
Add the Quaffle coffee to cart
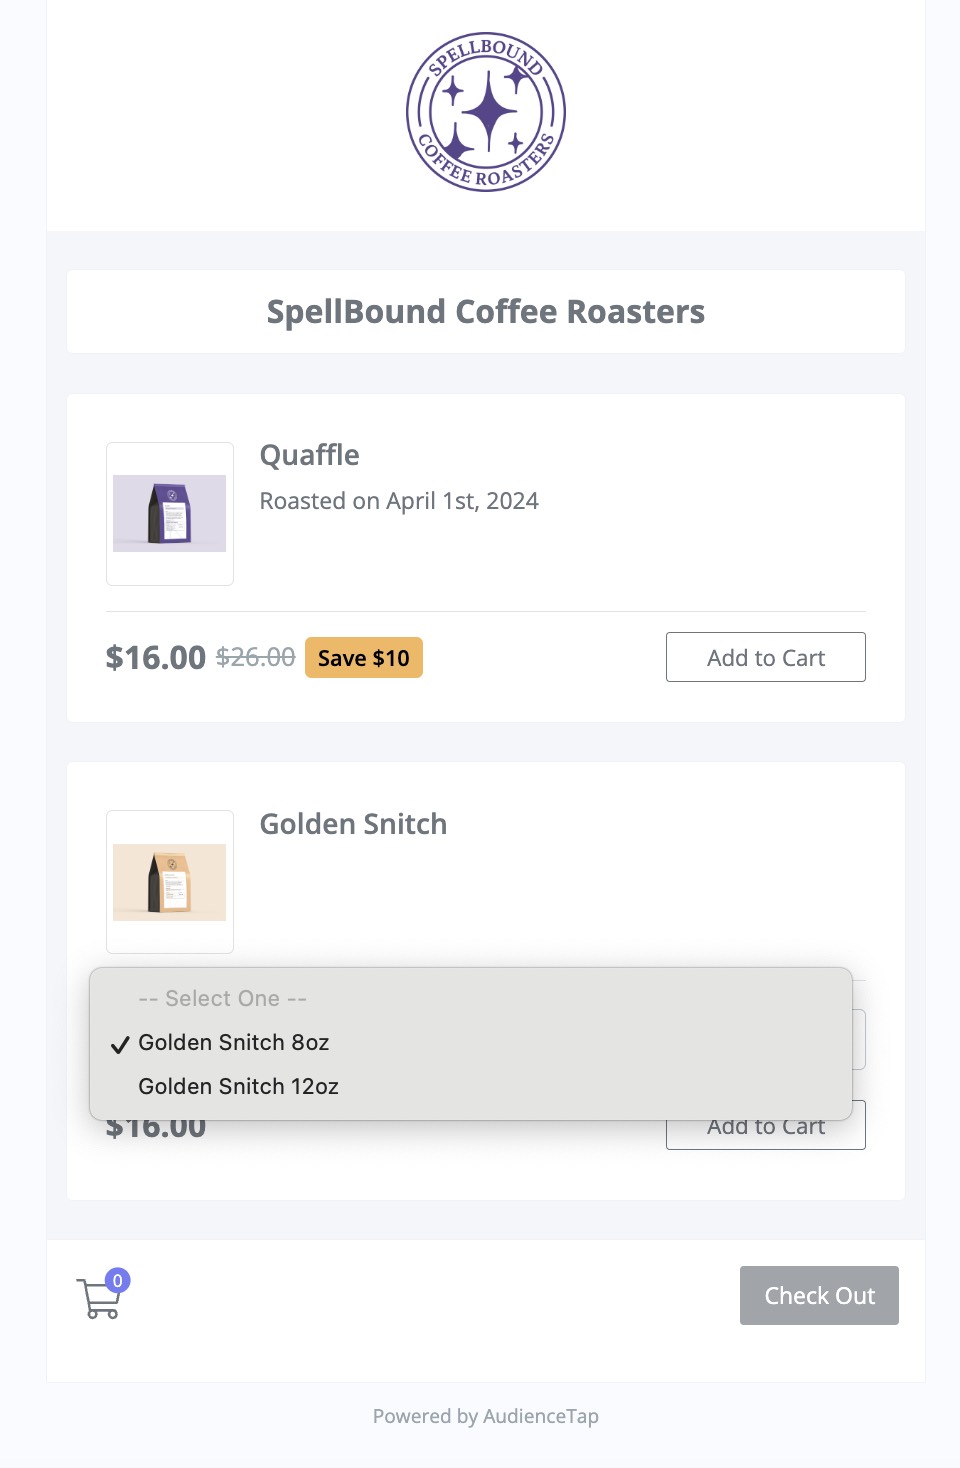(x=766, y=657)
